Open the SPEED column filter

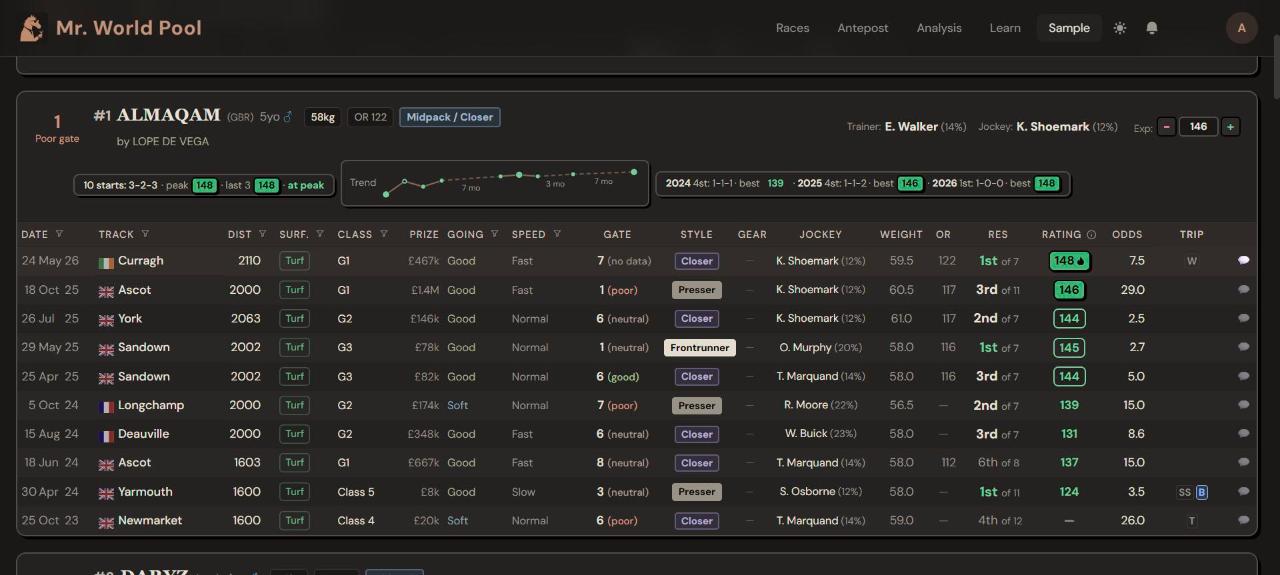[557, 234]
